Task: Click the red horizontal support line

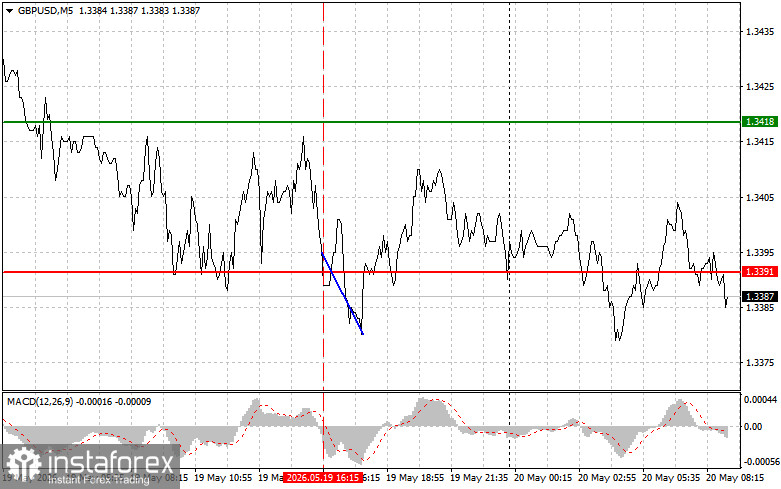Action: click(x=371, y=272)
